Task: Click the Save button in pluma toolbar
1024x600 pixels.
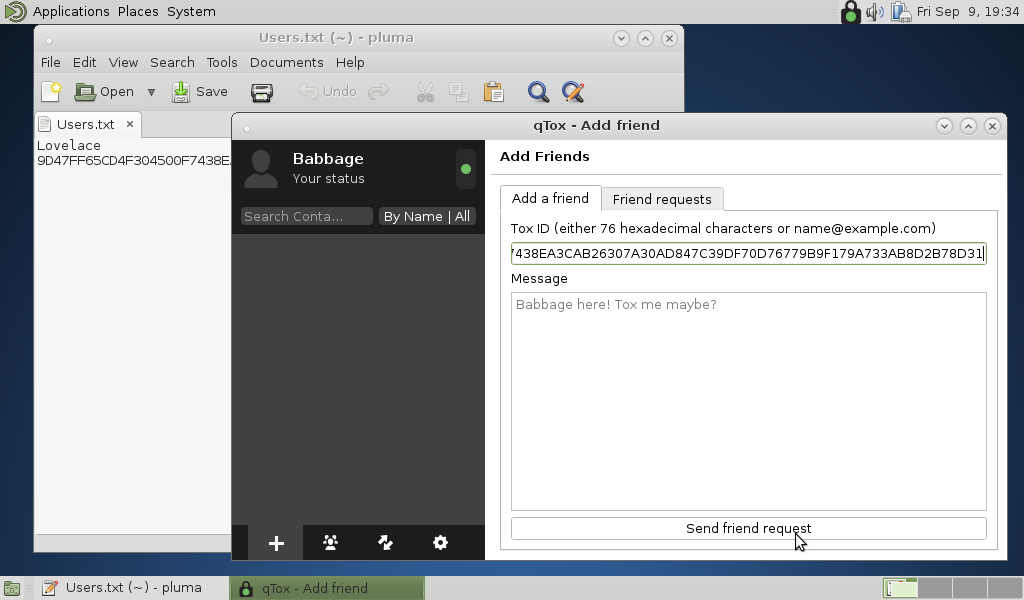Action: tap(200, 92)
